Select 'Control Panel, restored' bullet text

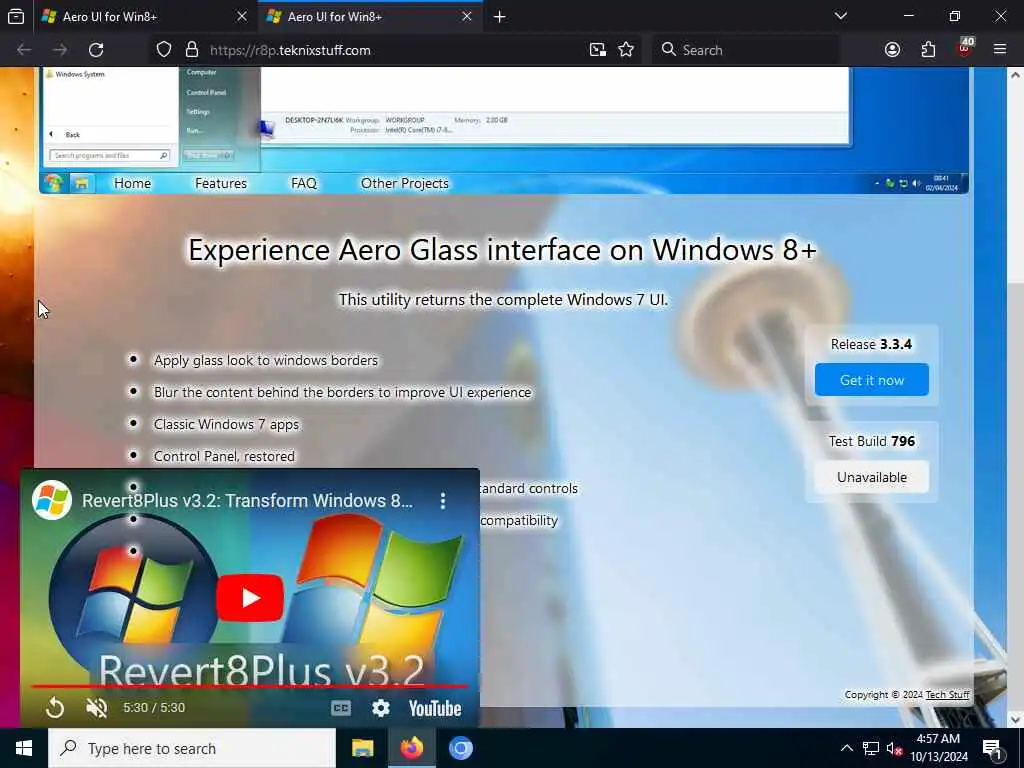click(224, 456)
